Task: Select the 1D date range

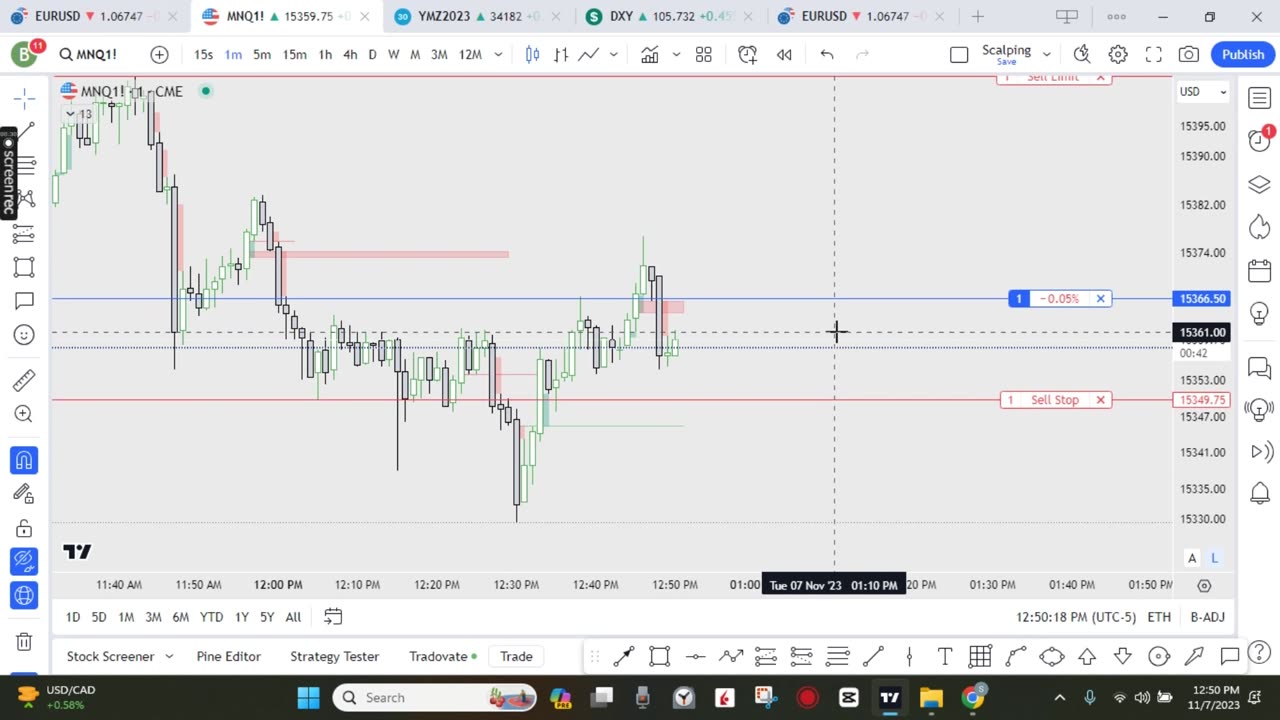Action: (x=73, y=617)
